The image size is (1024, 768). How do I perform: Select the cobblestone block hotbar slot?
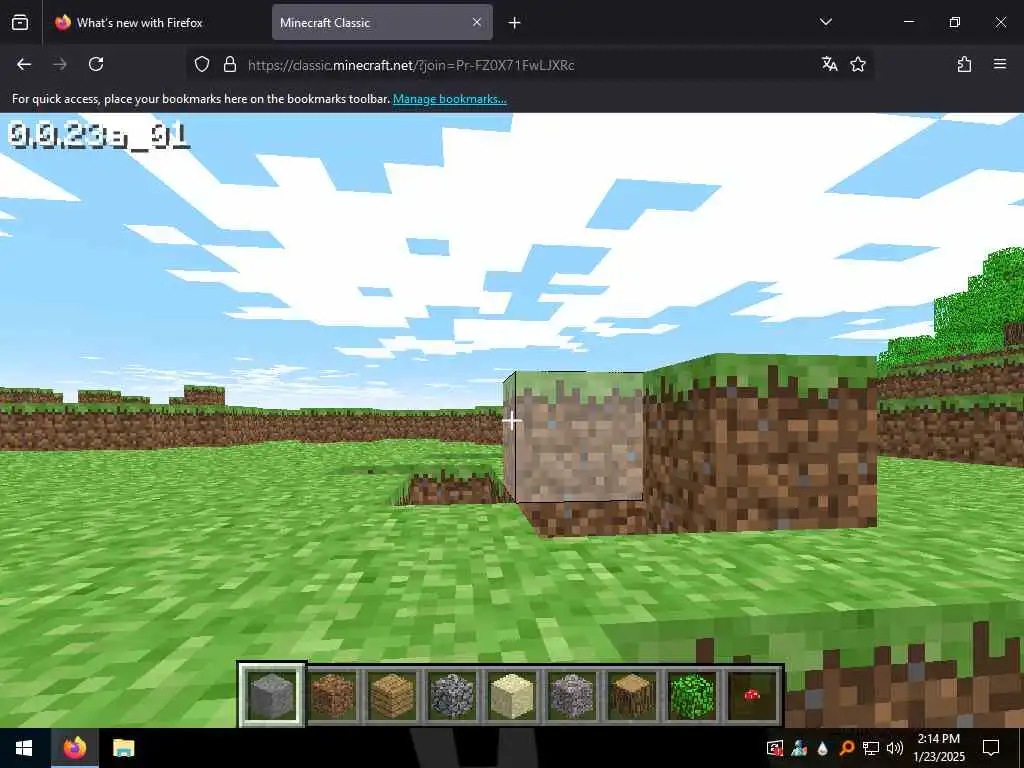[452, 695]
